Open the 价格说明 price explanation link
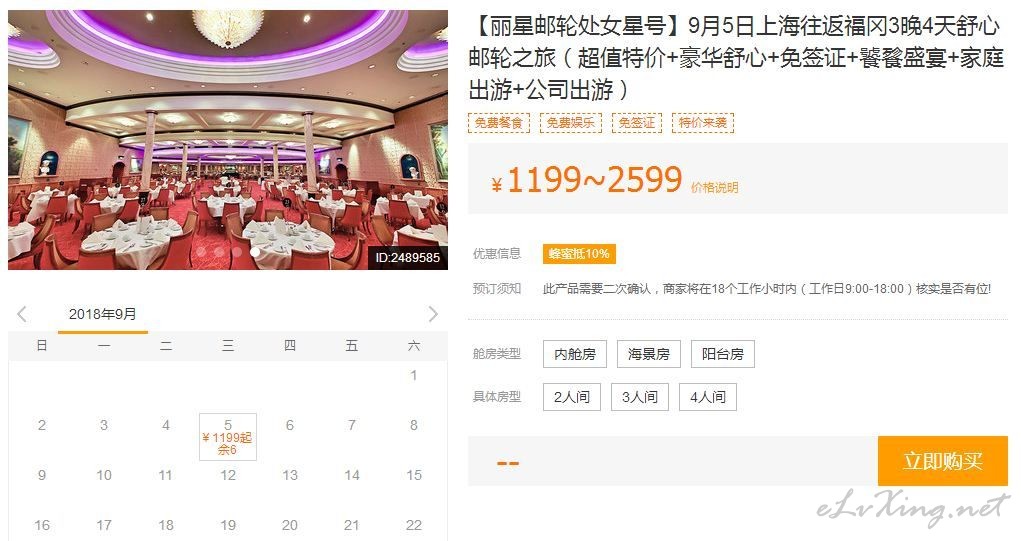Screen dimensions: 1021x541 [x=714, y=187]
